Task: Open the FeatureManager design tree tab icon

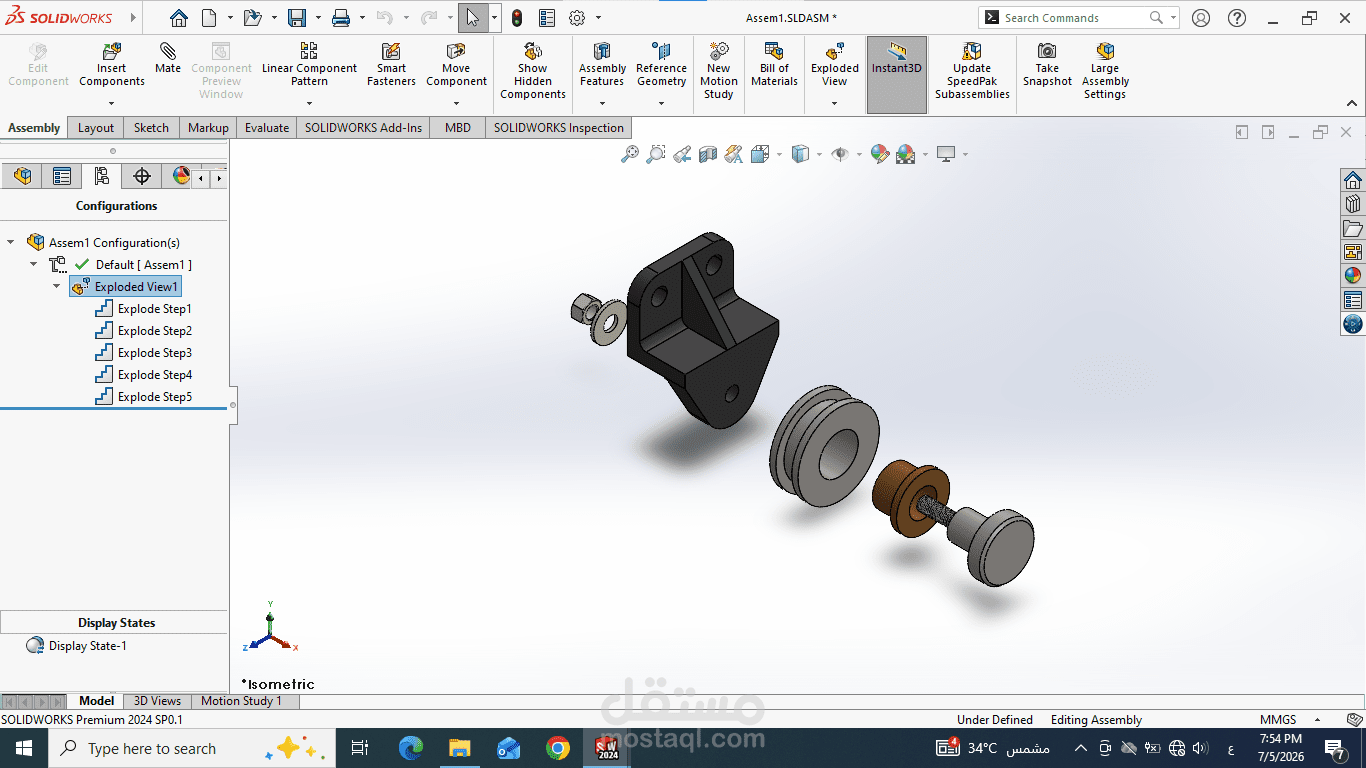Action: 22,177
